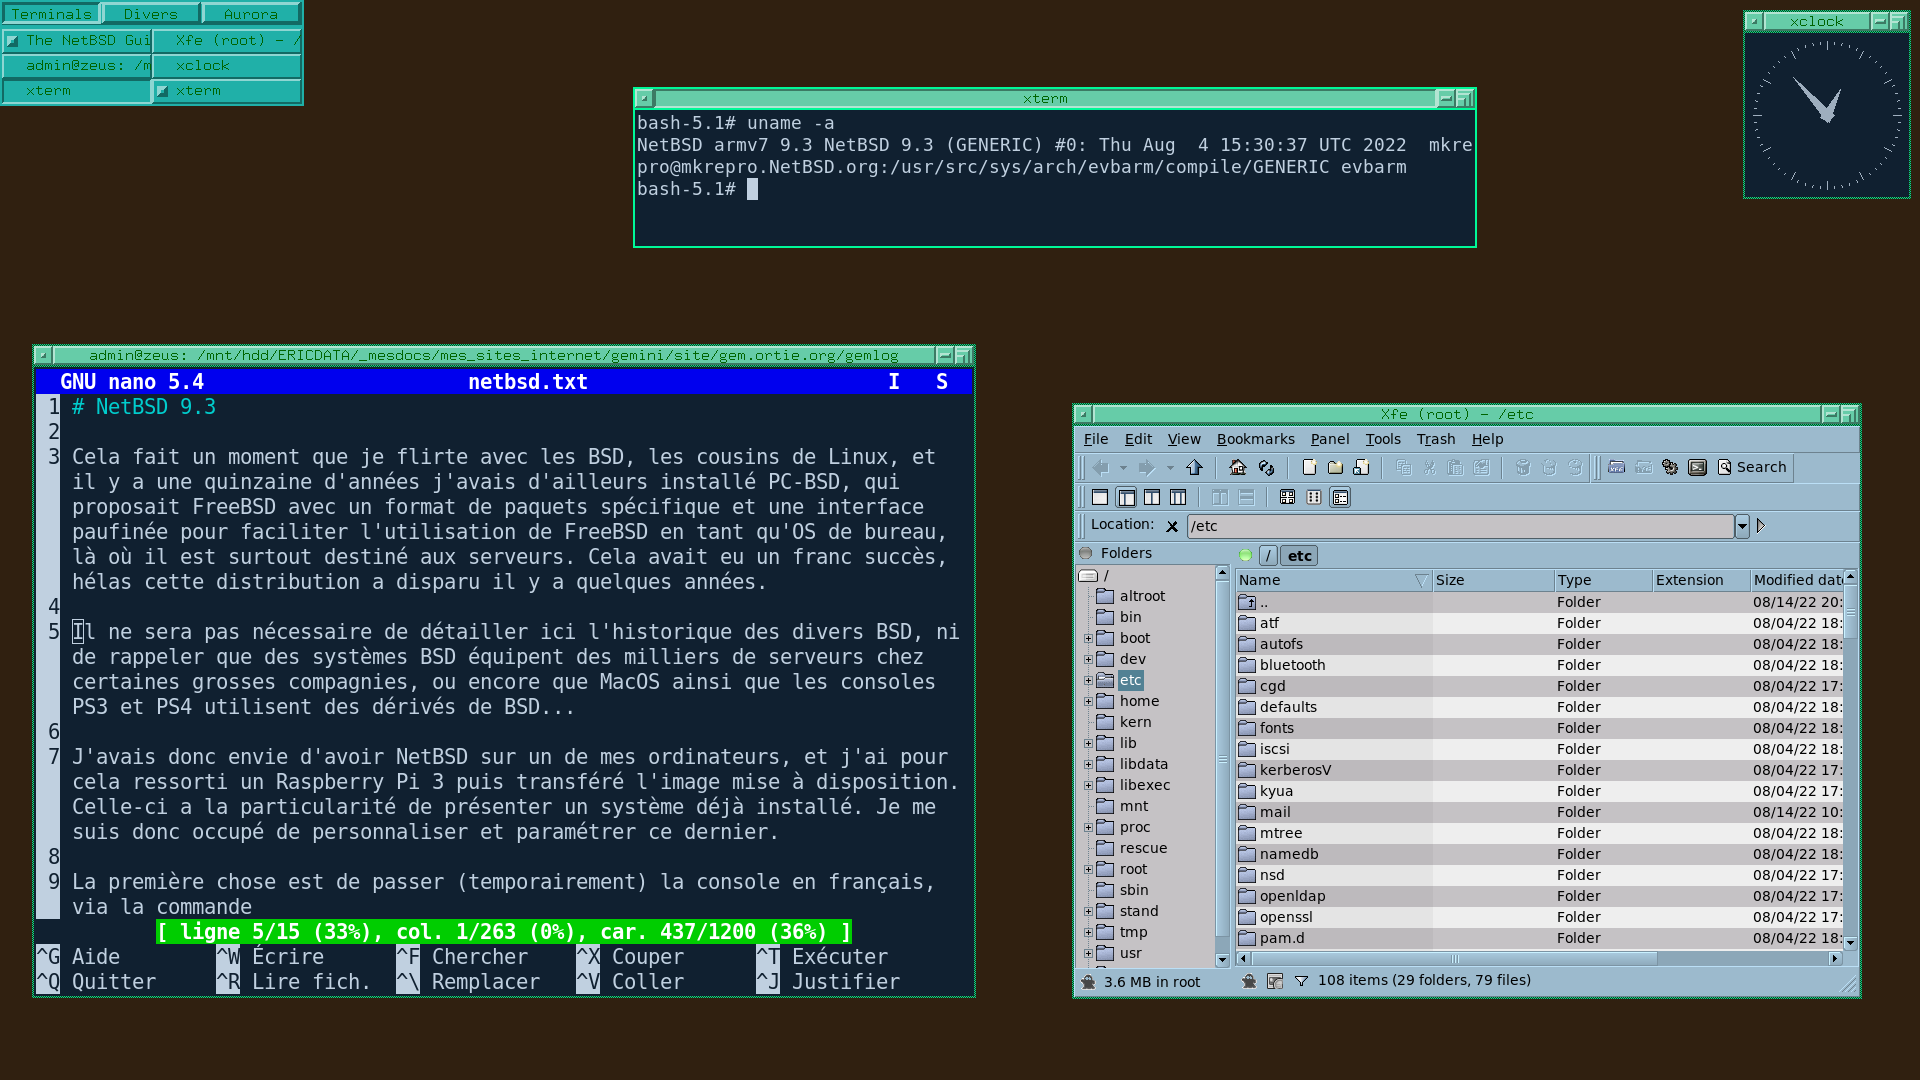Expand the usr folder tree node
1920x1080 pixels.
1088,953
